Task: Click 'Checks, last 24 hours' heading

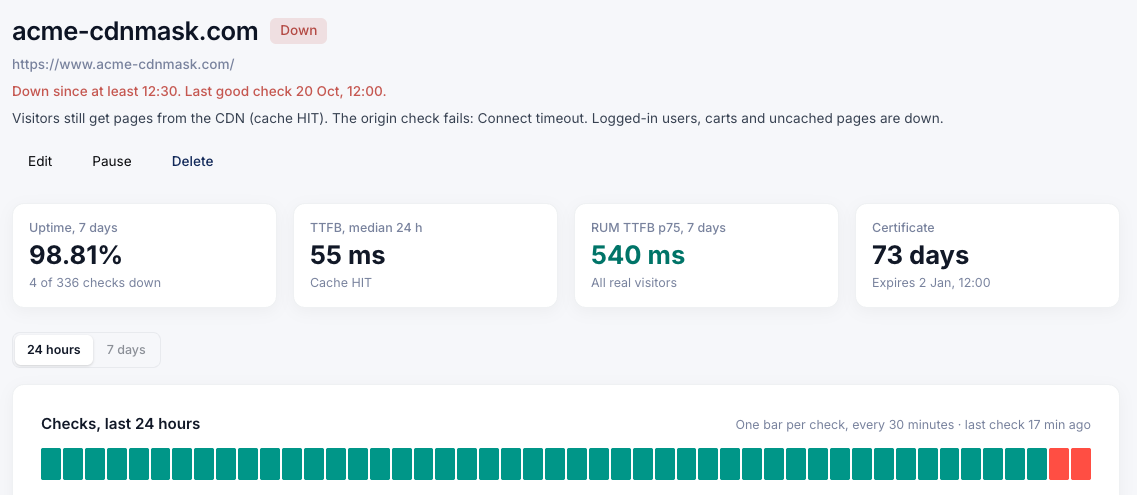Action: pos(120,424)
